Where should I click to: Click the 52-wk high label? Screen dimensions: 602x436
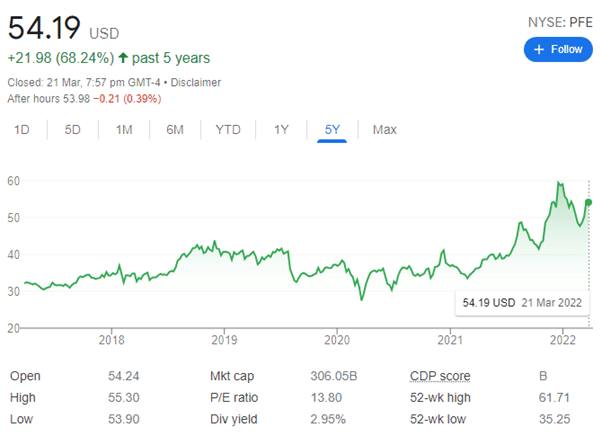point(440,398)
